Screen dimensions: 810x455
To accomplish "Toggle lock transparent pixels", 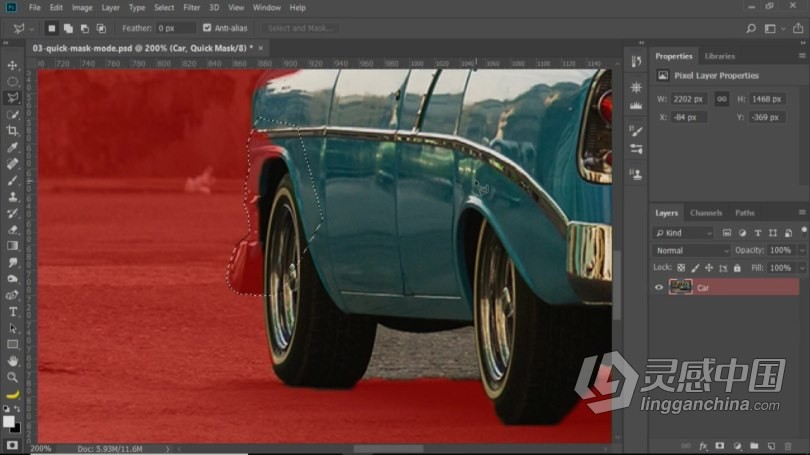I will click(x=681, y=268).
